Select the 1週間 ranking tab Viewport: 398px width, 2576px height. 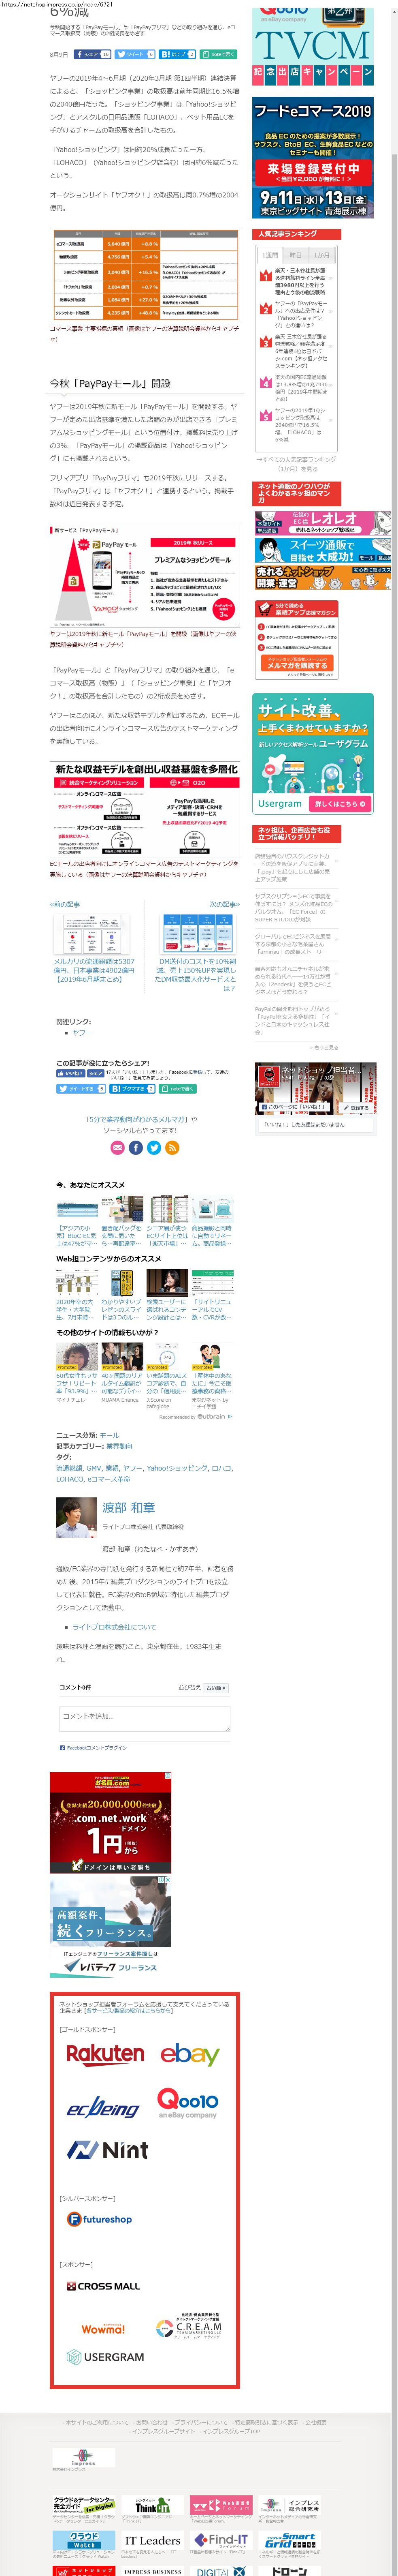pyautogui.click(x=270, y=255)
